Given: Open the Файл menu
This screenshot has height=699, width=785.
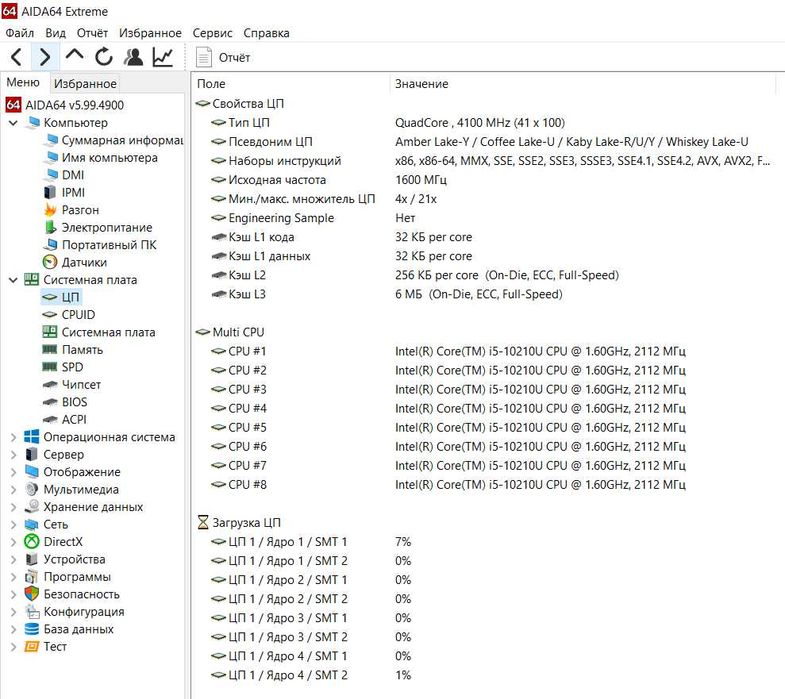Looking at the screenshot, I should pos(20,33).
